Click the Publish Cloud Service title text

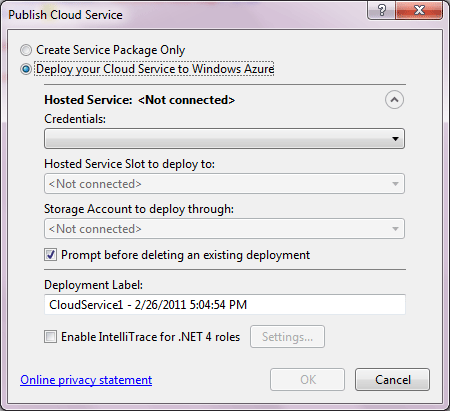(65, 15)
